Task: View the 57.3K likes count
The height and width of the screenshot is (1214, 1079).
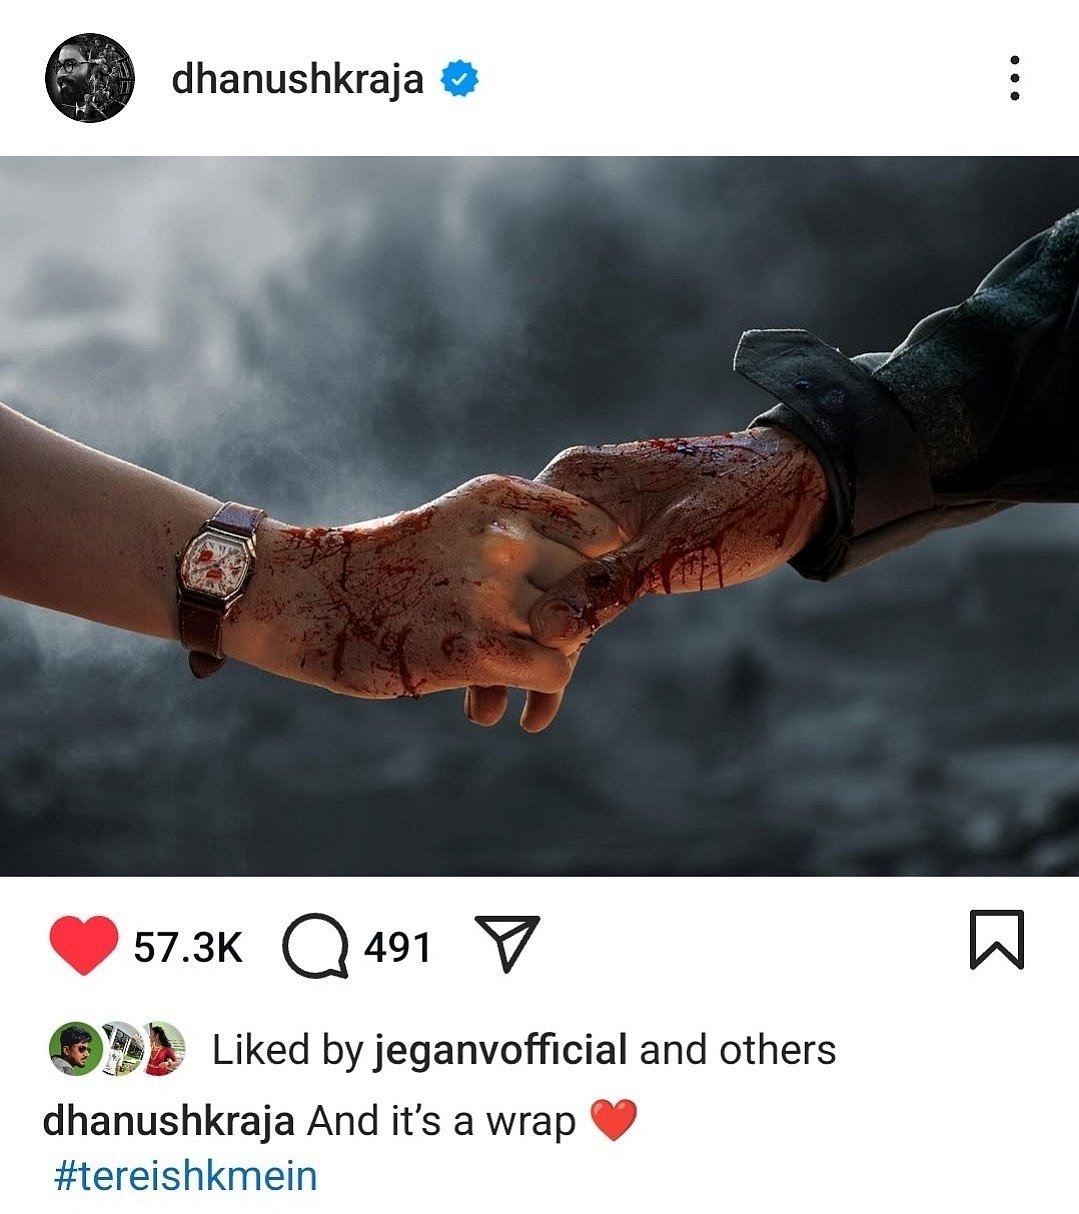Action: pos(188,947)
